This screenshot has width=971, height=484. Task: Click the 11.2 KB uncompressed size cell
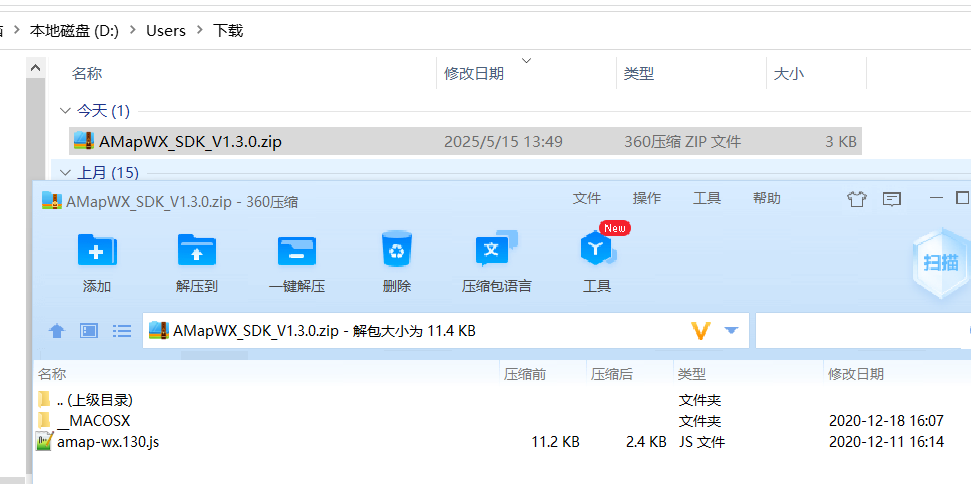pyautogui.click(x=555, y=442)
